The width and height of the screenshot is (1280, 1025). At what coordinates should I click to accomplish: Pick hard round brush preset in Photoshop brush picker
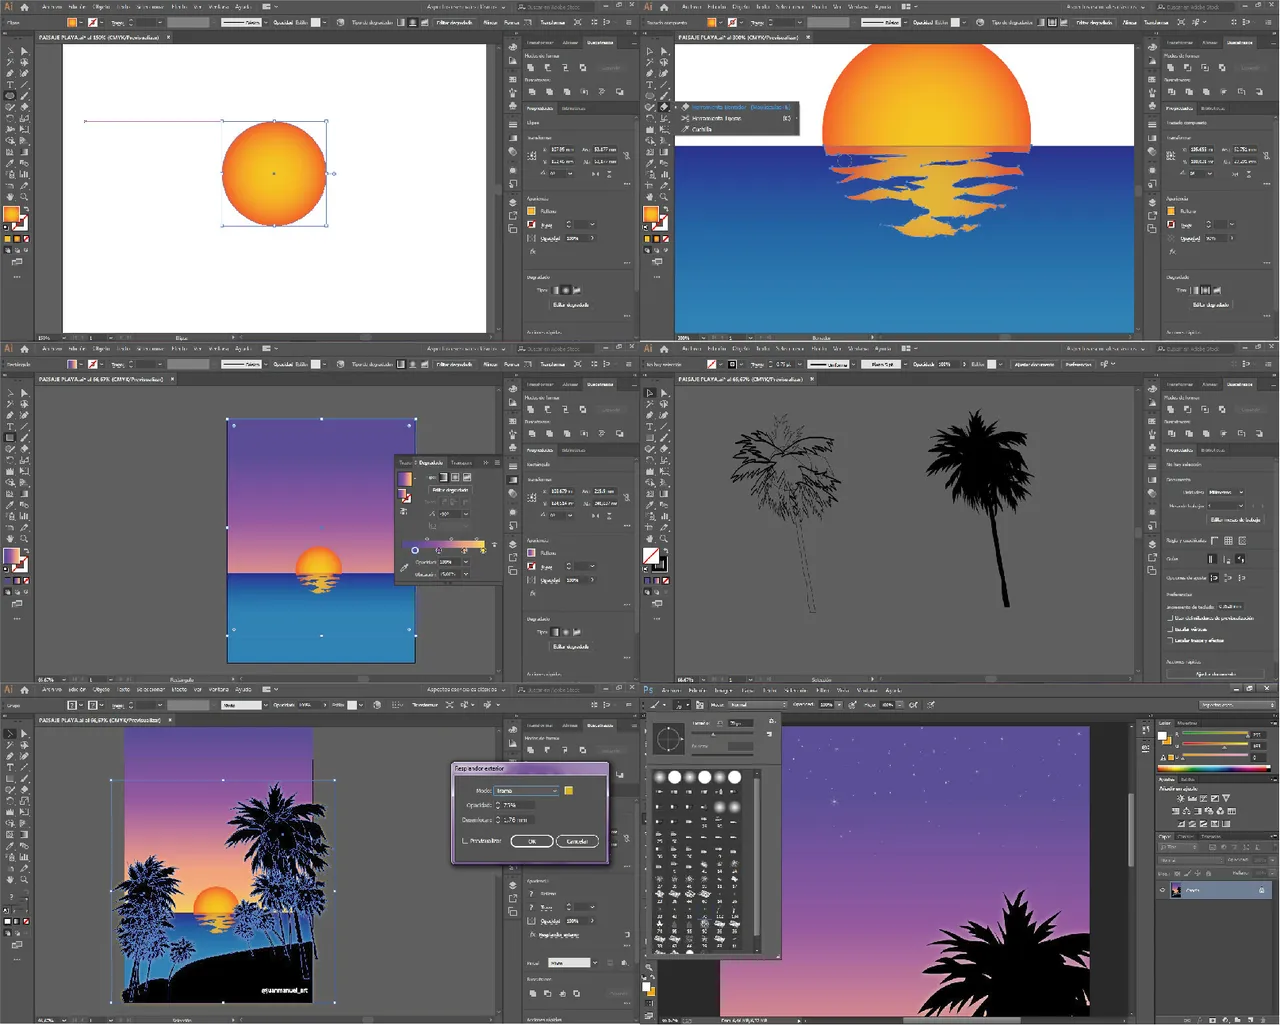coord(675,777)
